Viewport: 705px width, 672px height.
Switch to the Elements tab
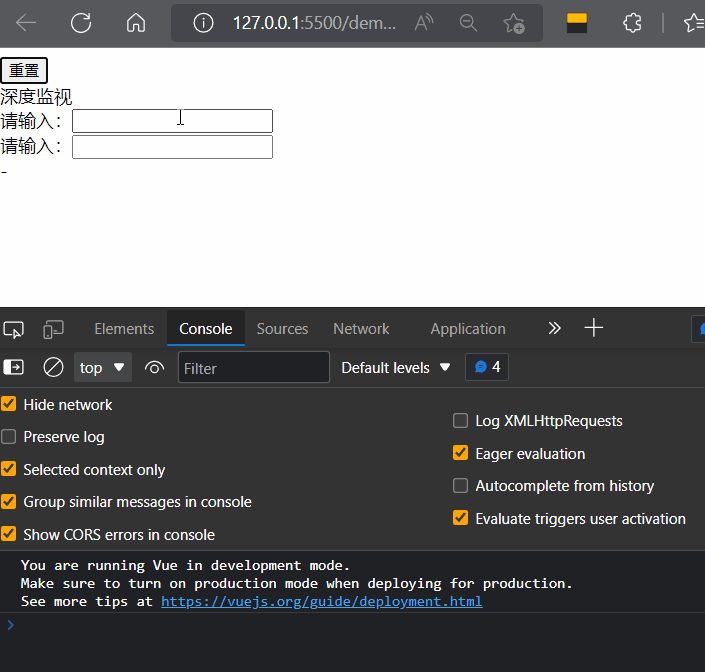click(x=124, y=328)
